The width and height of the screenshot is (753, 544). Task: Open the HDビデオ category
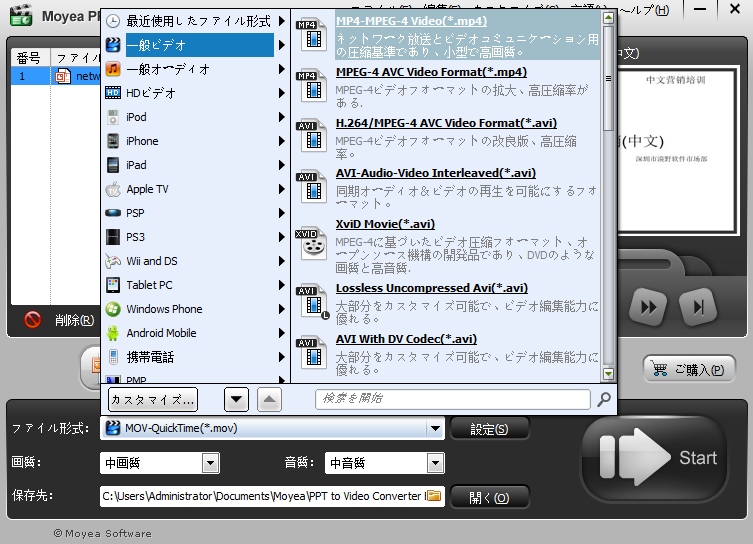click(x=195, y=93)
